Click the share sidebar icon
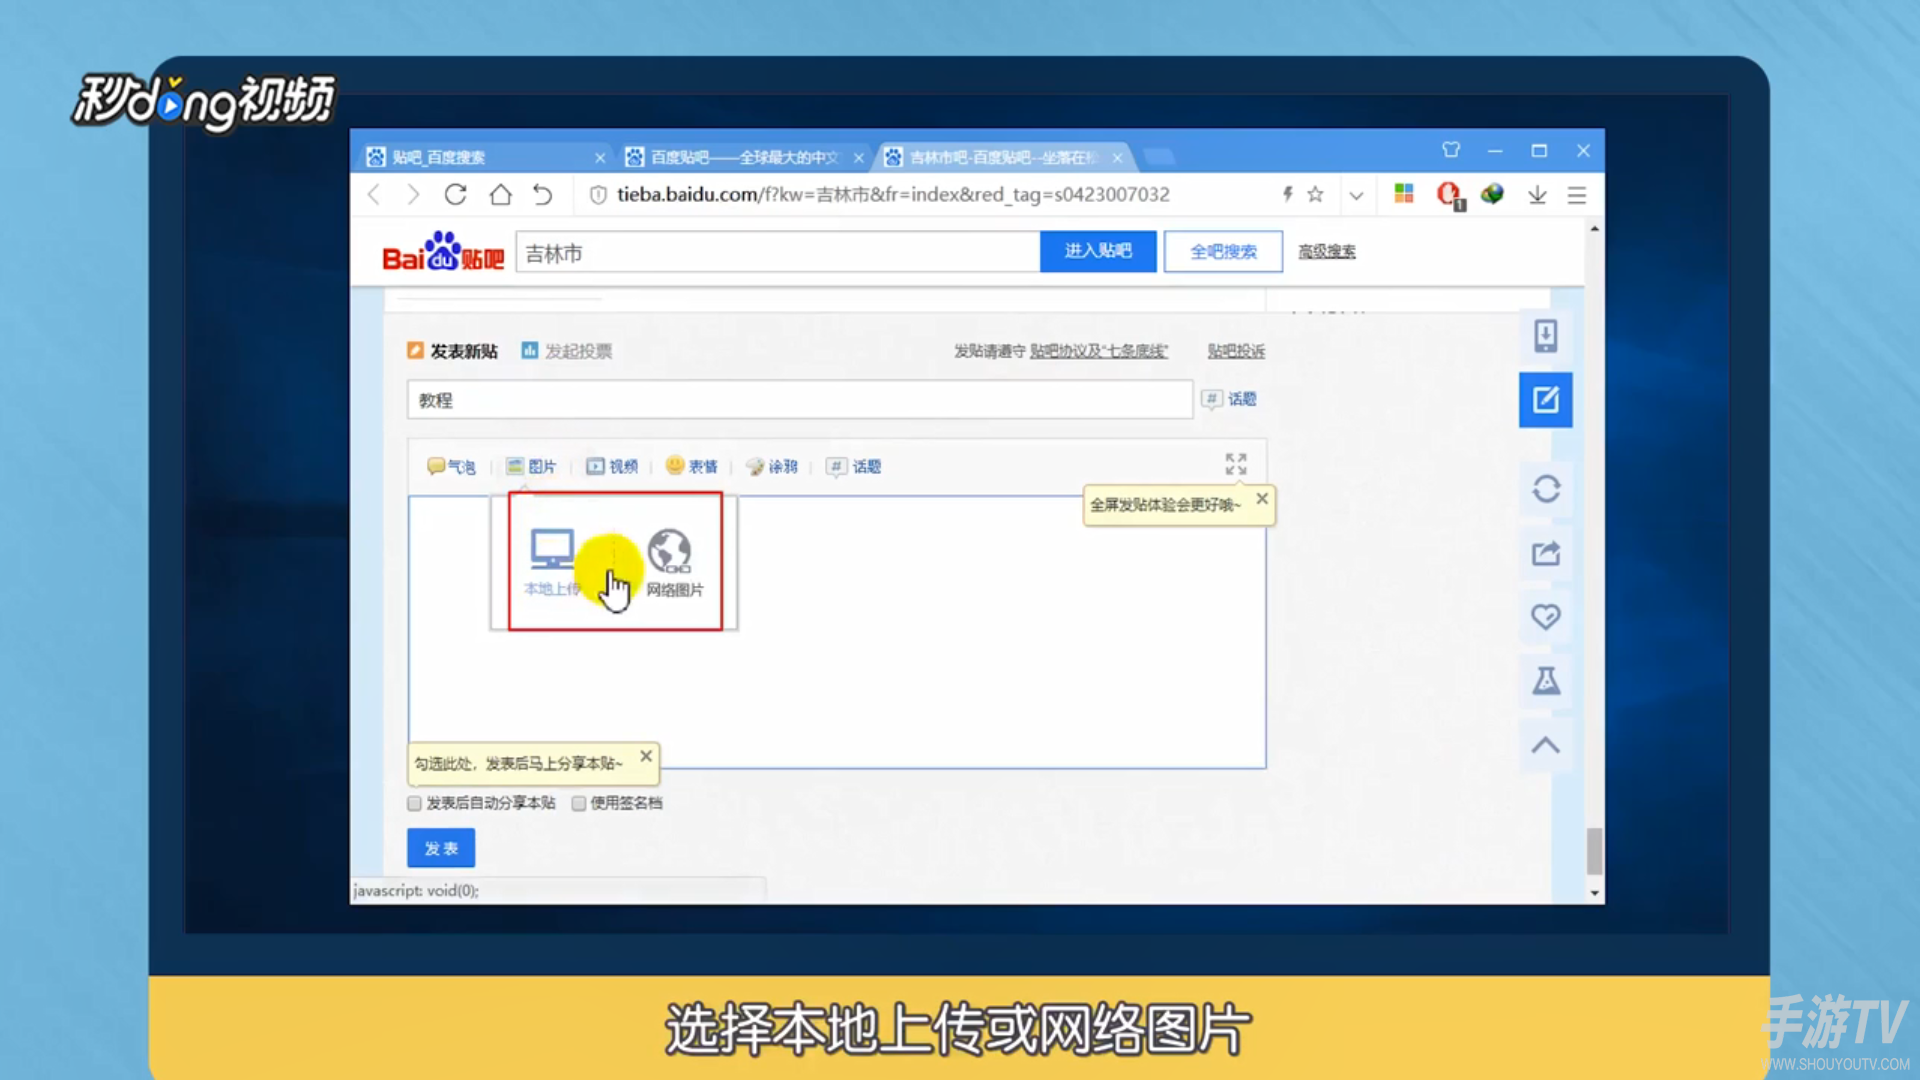 coord(1546,553)
